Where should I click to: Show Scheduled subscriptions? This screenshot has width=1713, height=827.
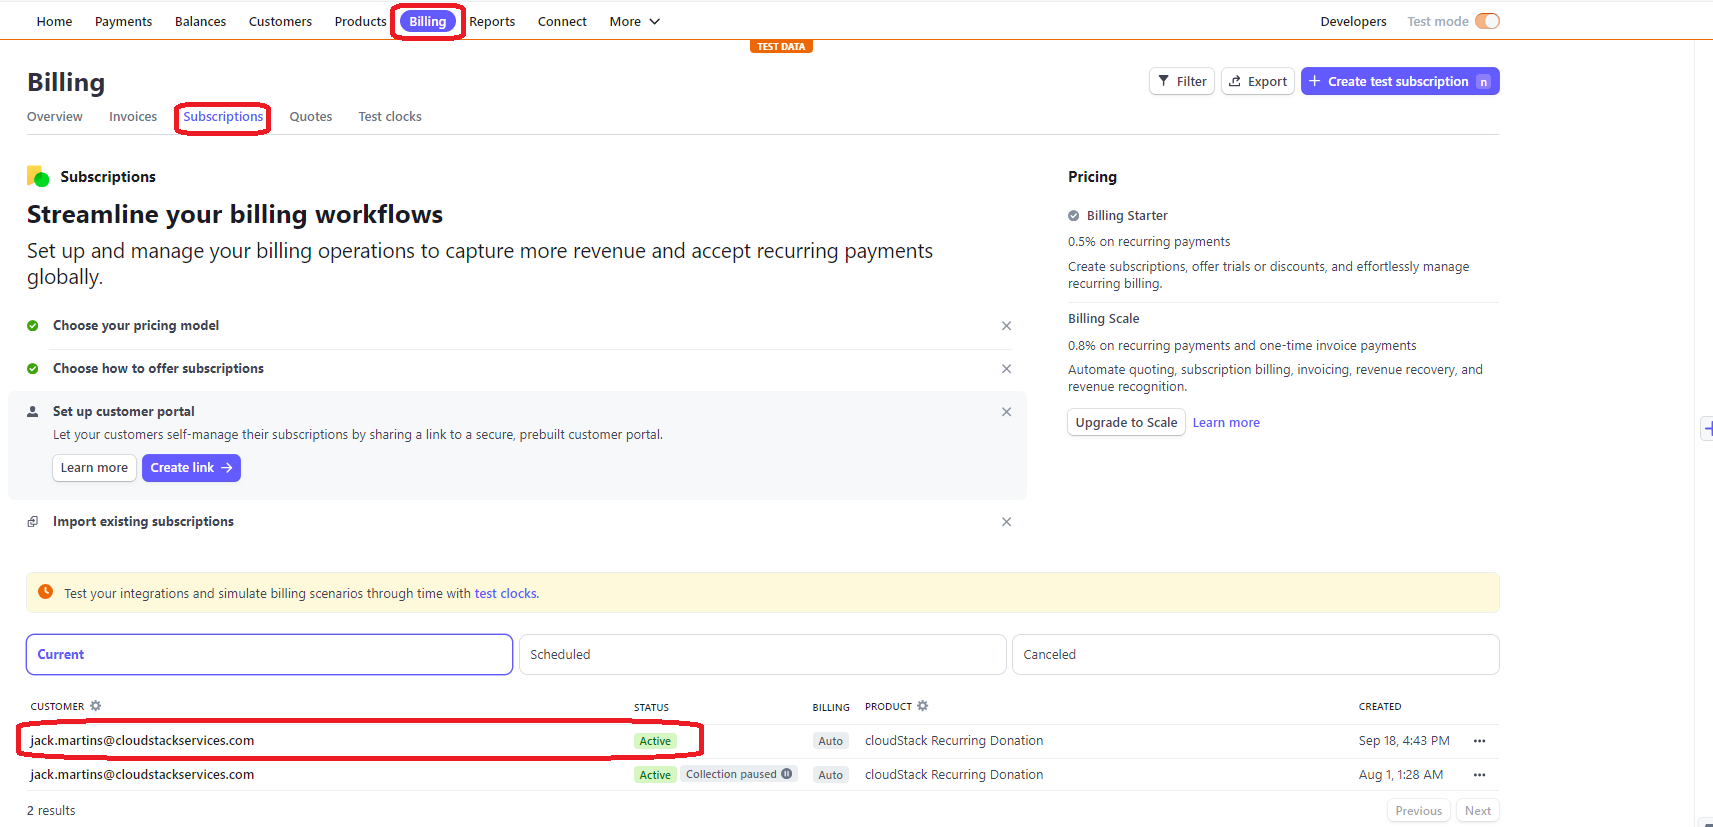click(762, 655)
